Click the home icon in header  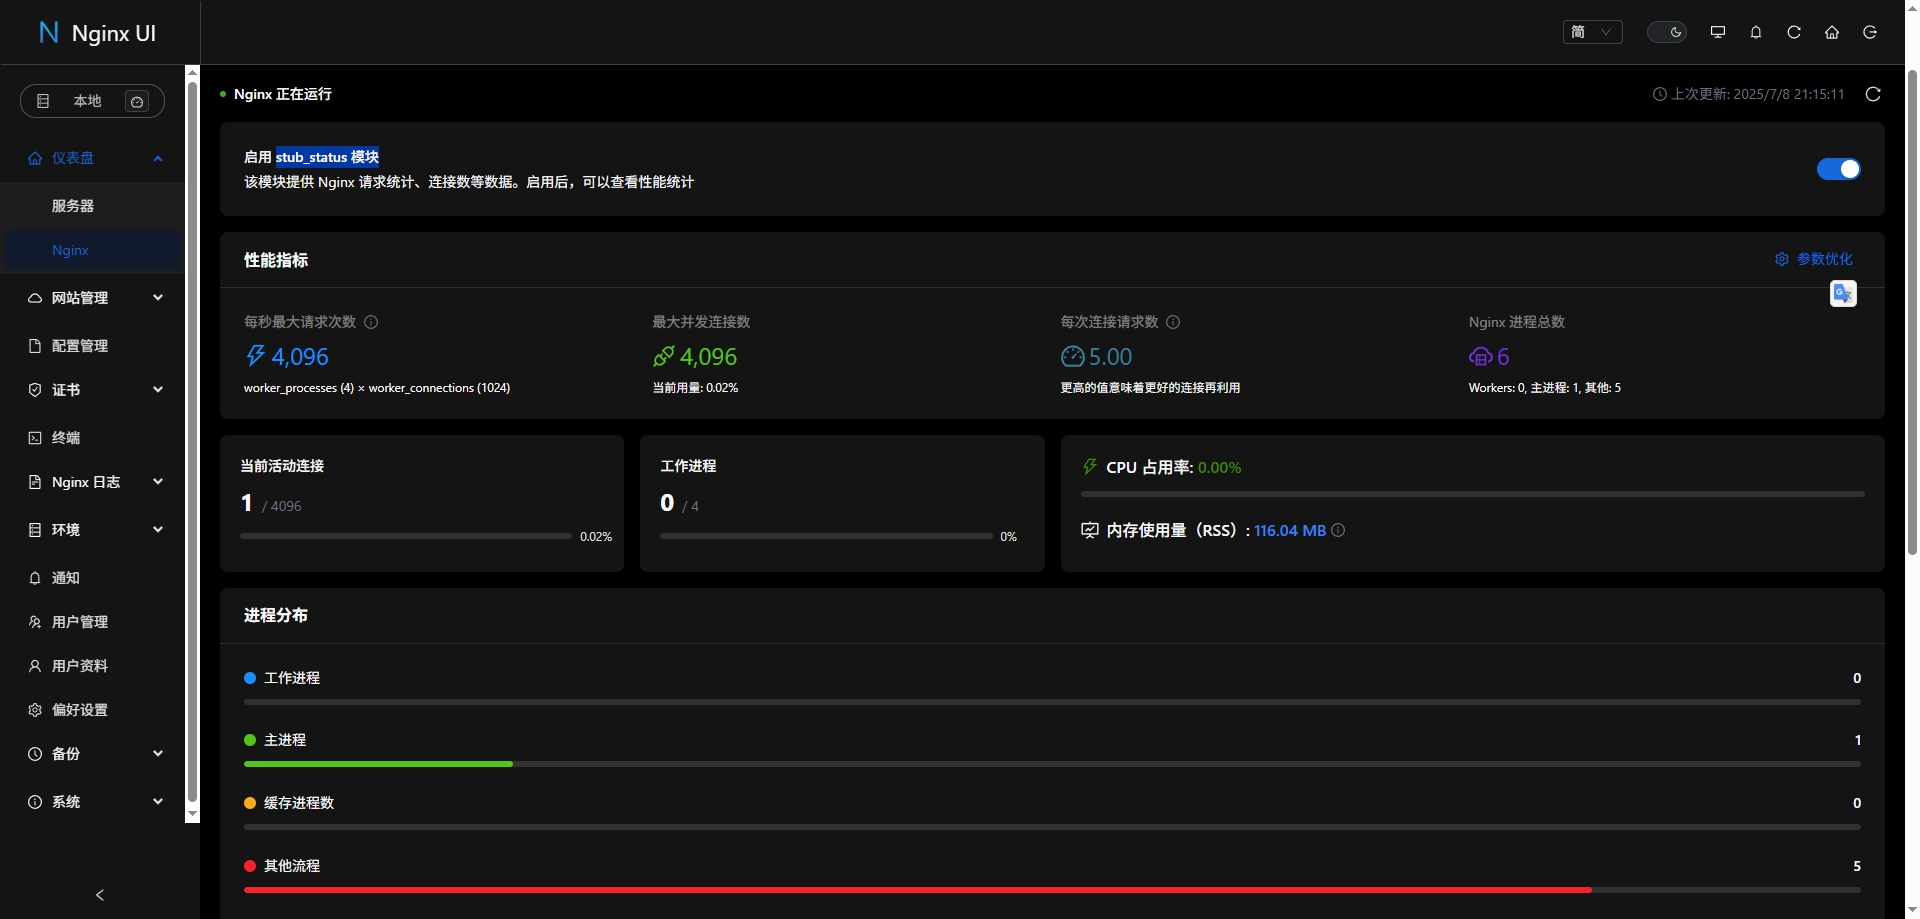click(x=1832, y=32)
